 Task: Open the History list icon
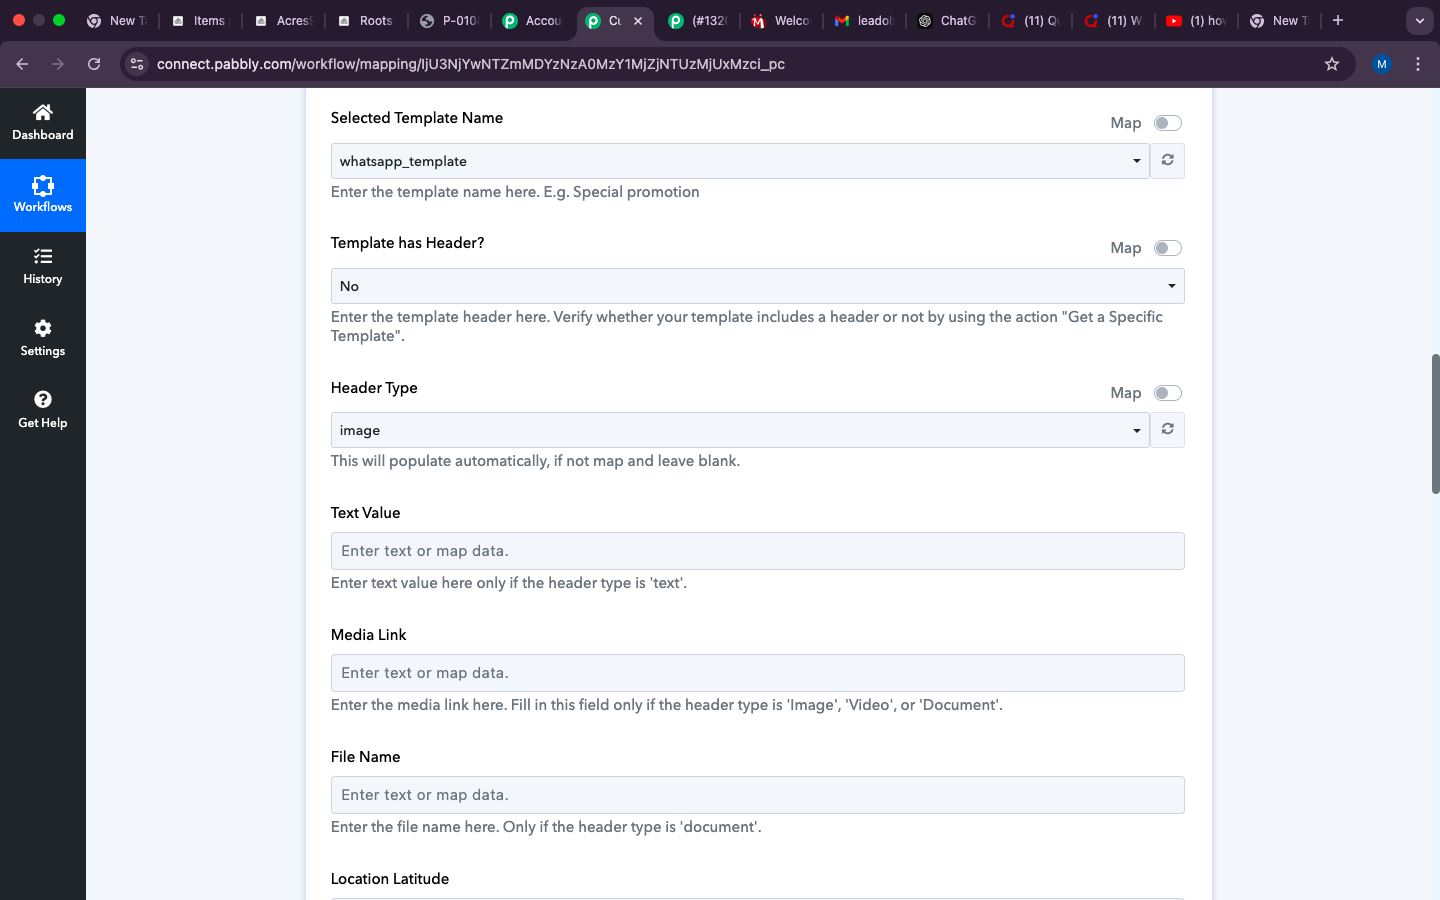pyautogui.click(x=42, y=257)
